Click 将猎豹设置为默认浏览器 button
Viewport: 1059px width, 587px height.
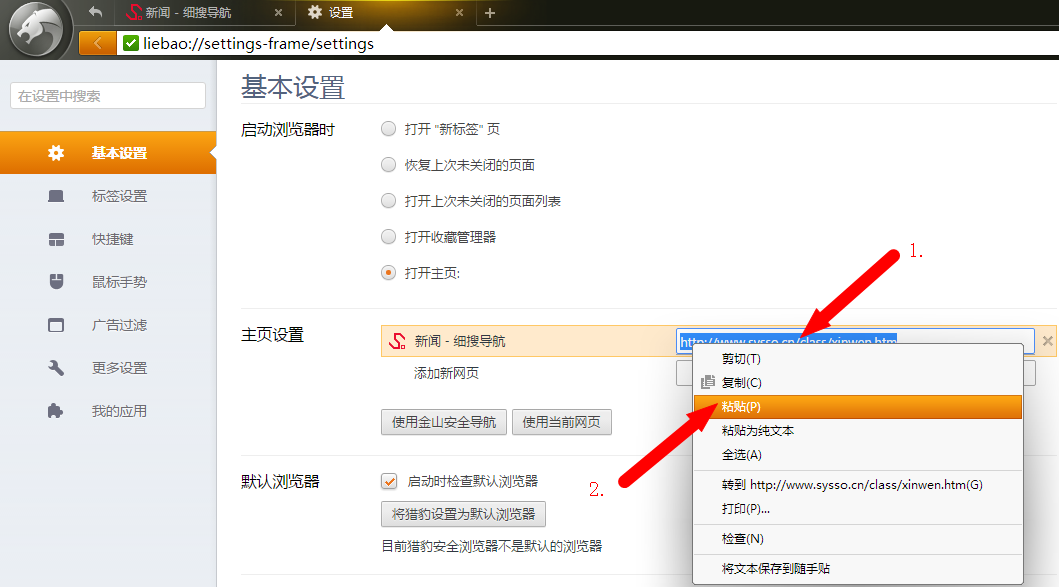tap(463, 514)
